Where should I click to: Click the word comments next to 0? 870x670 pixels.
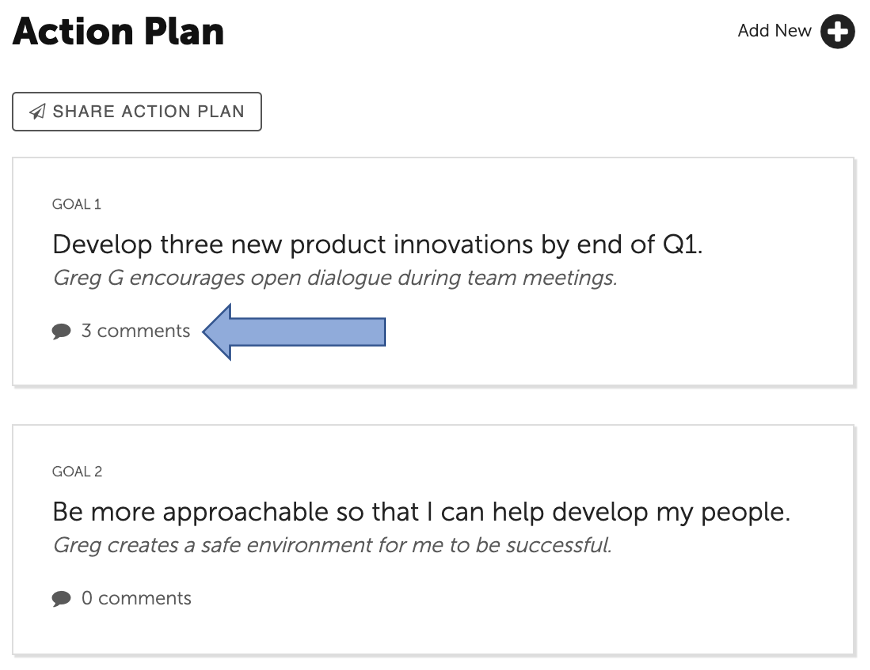pos(145,598)
